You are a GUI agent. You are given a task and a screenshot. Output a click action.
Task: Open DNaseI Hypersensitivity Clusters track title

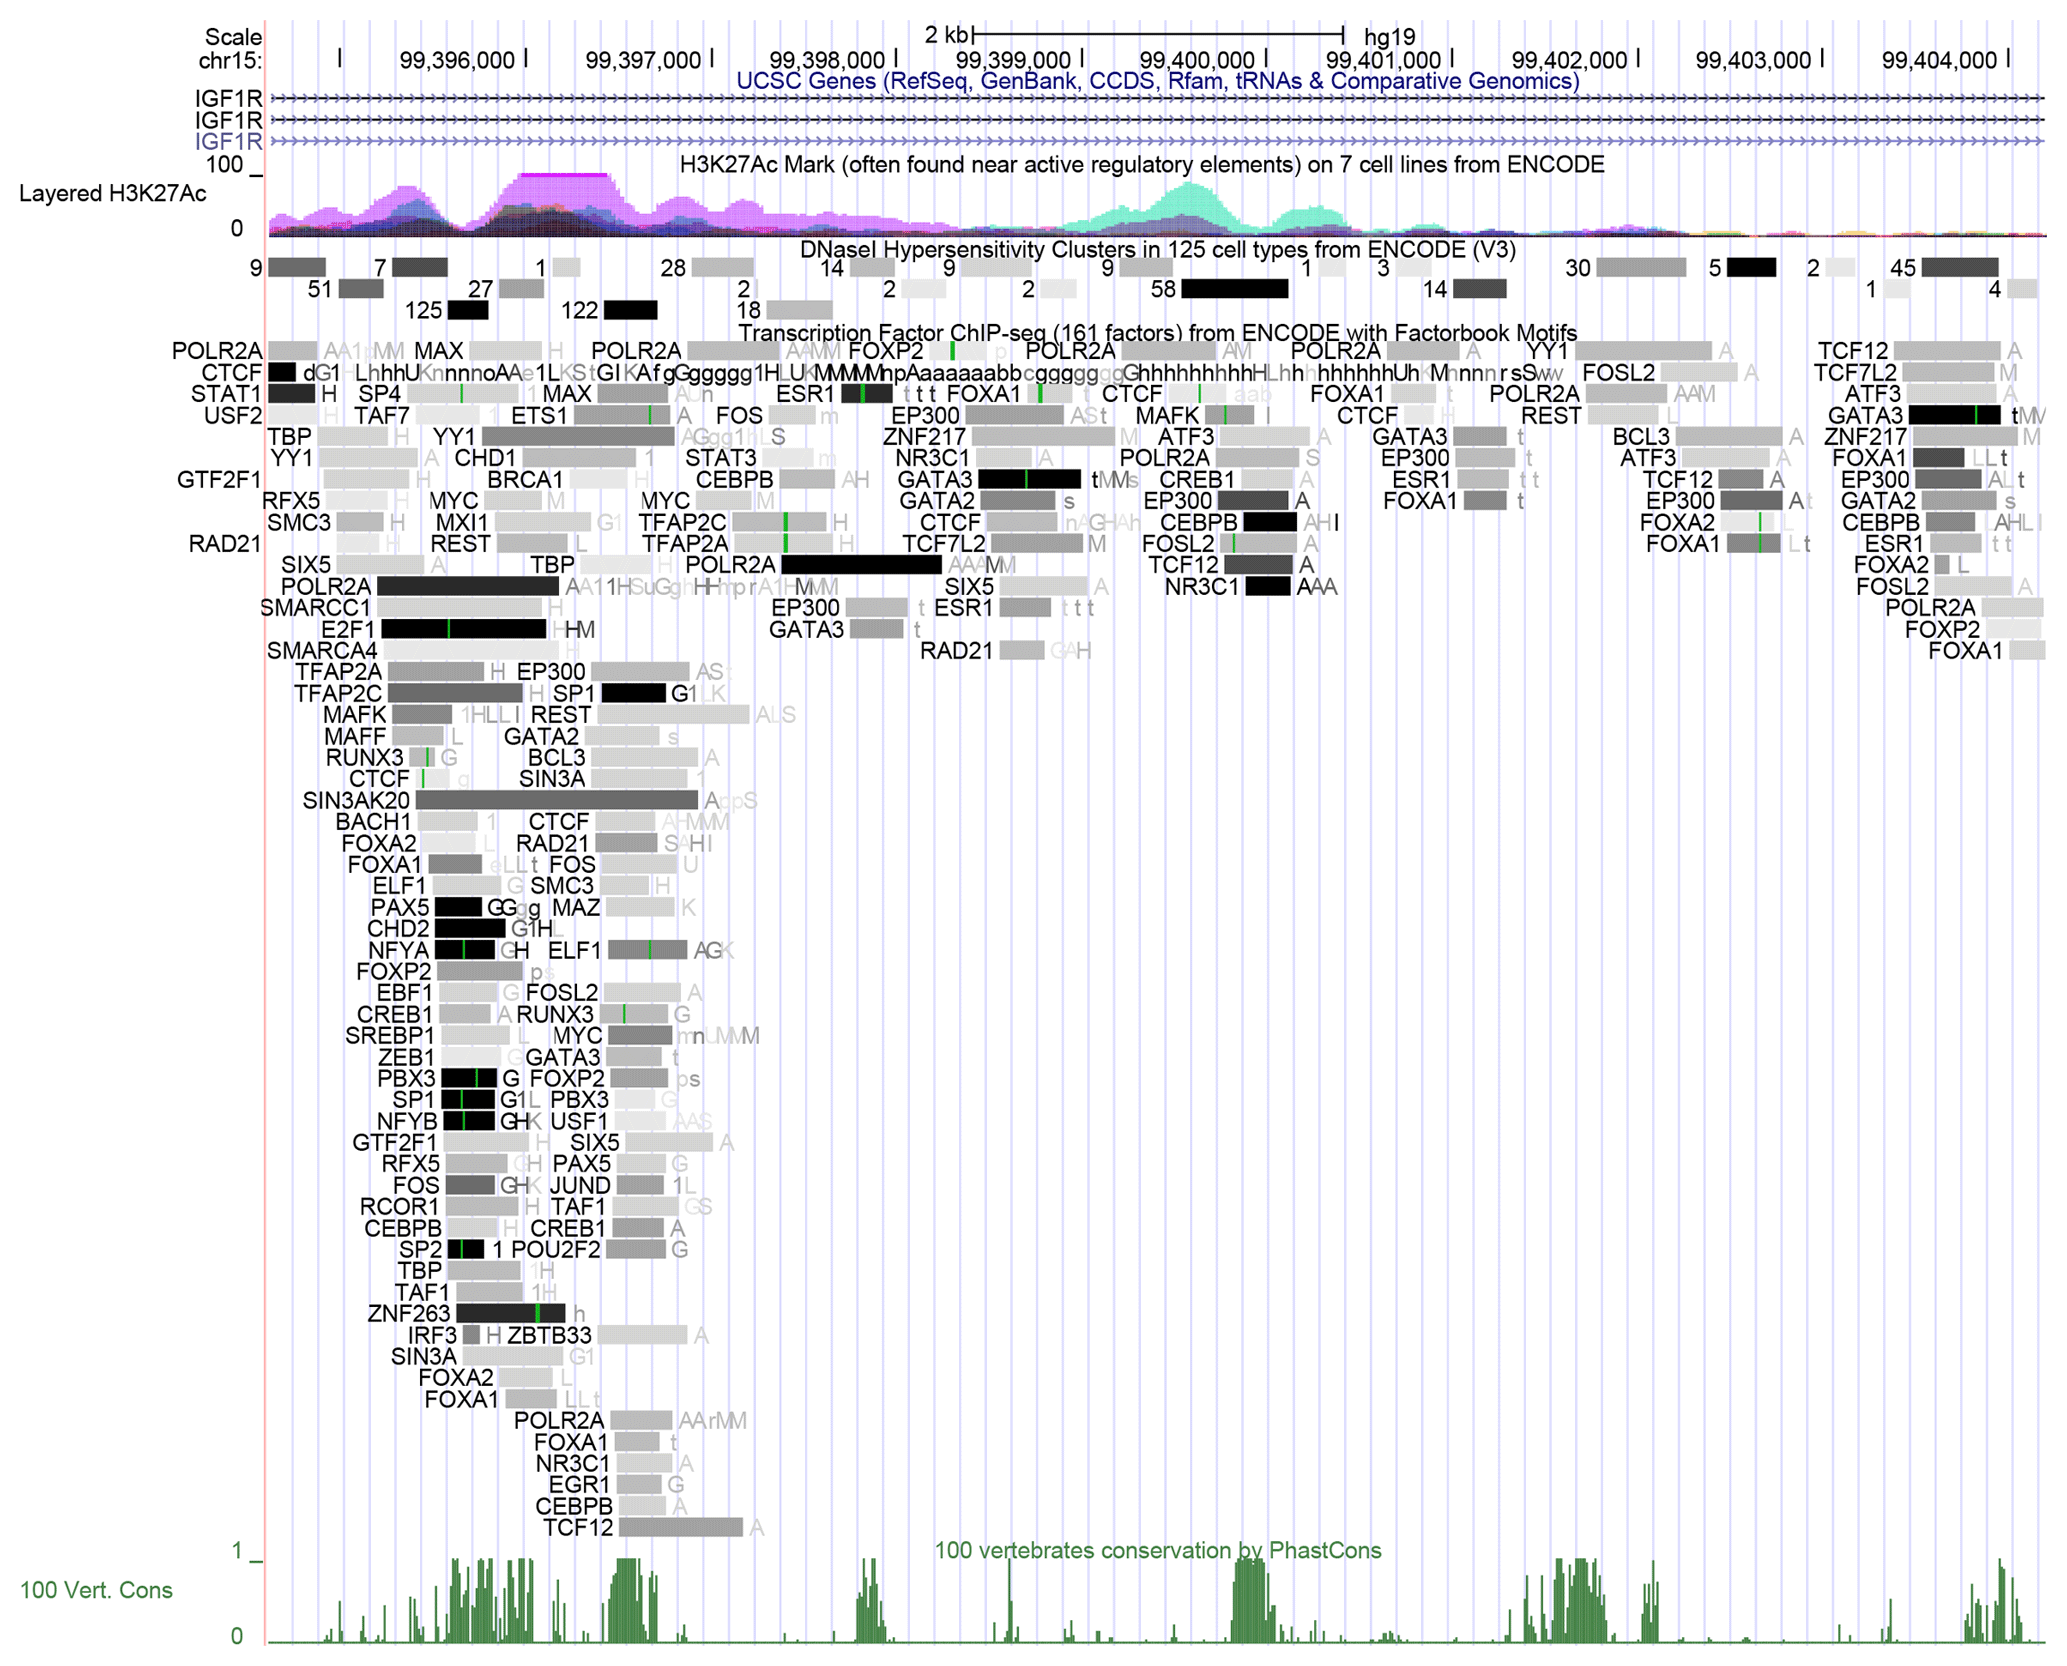coord(1157,249)
